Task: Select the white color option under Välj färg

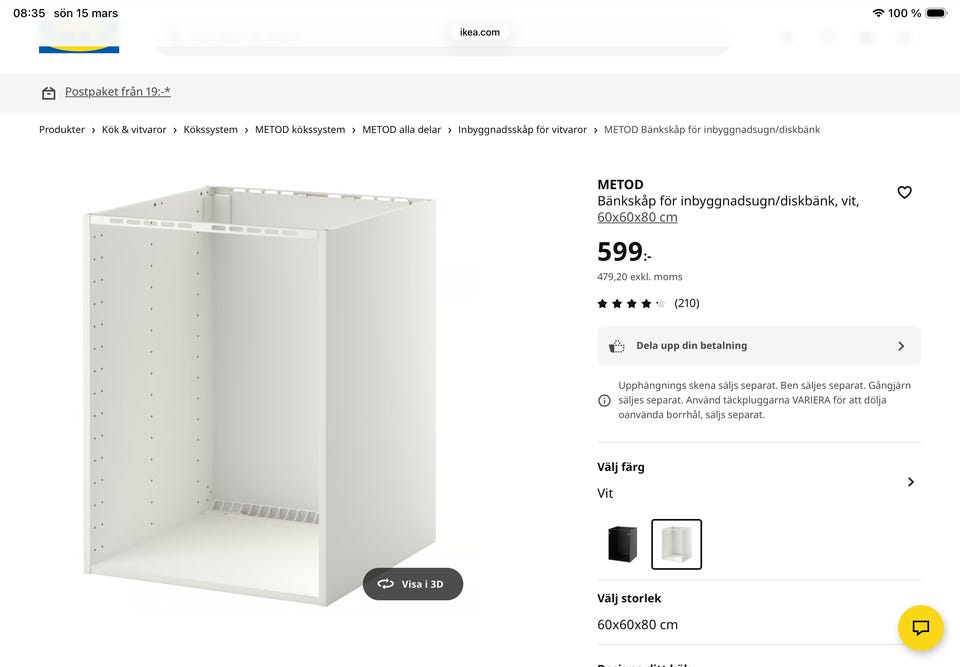Action: [x=676, y=543]
